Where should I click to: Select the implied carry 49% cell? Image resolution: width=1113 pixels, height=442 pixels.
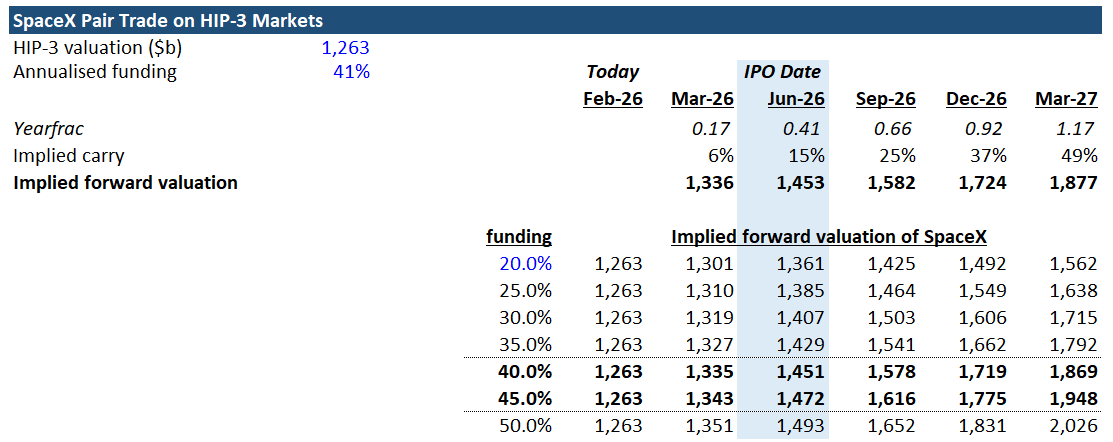coord(1080,155)
